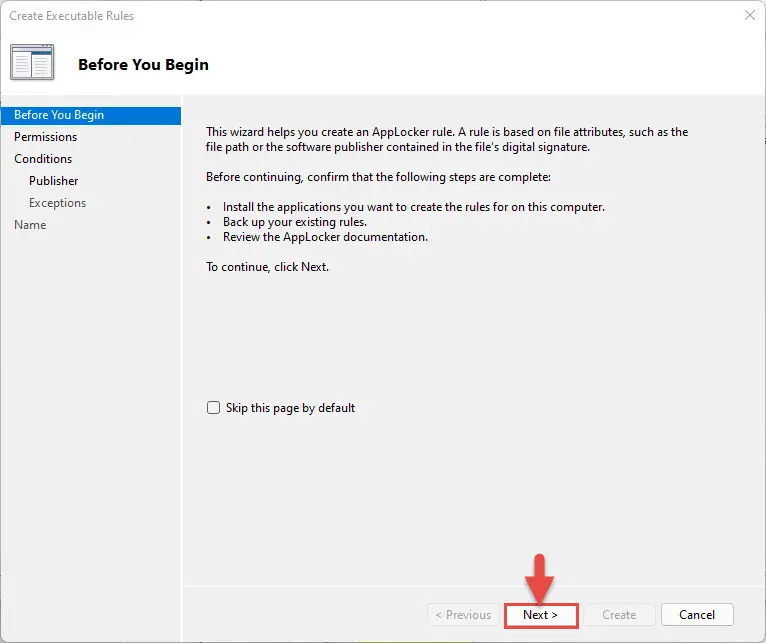Select the Exceptions sub-step
The height and width of the screenshot is (643, 766).
click(57, 203)
